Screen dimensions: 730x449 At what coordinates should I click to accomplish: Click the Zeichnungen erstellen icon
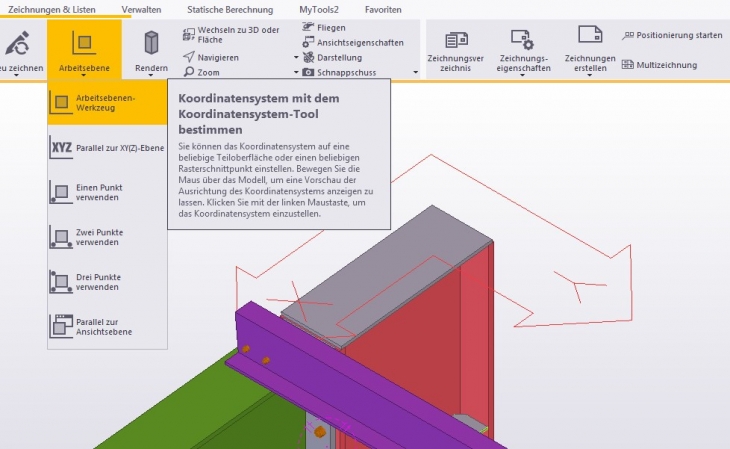[590, 35]
